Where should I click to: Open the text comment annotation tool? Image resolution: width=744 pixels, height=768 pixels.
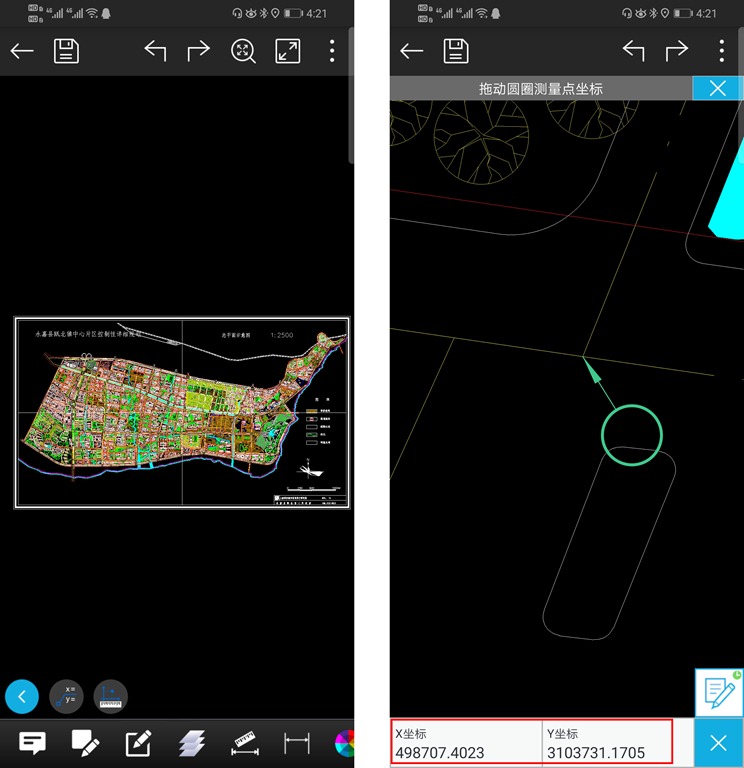point(33,743)
